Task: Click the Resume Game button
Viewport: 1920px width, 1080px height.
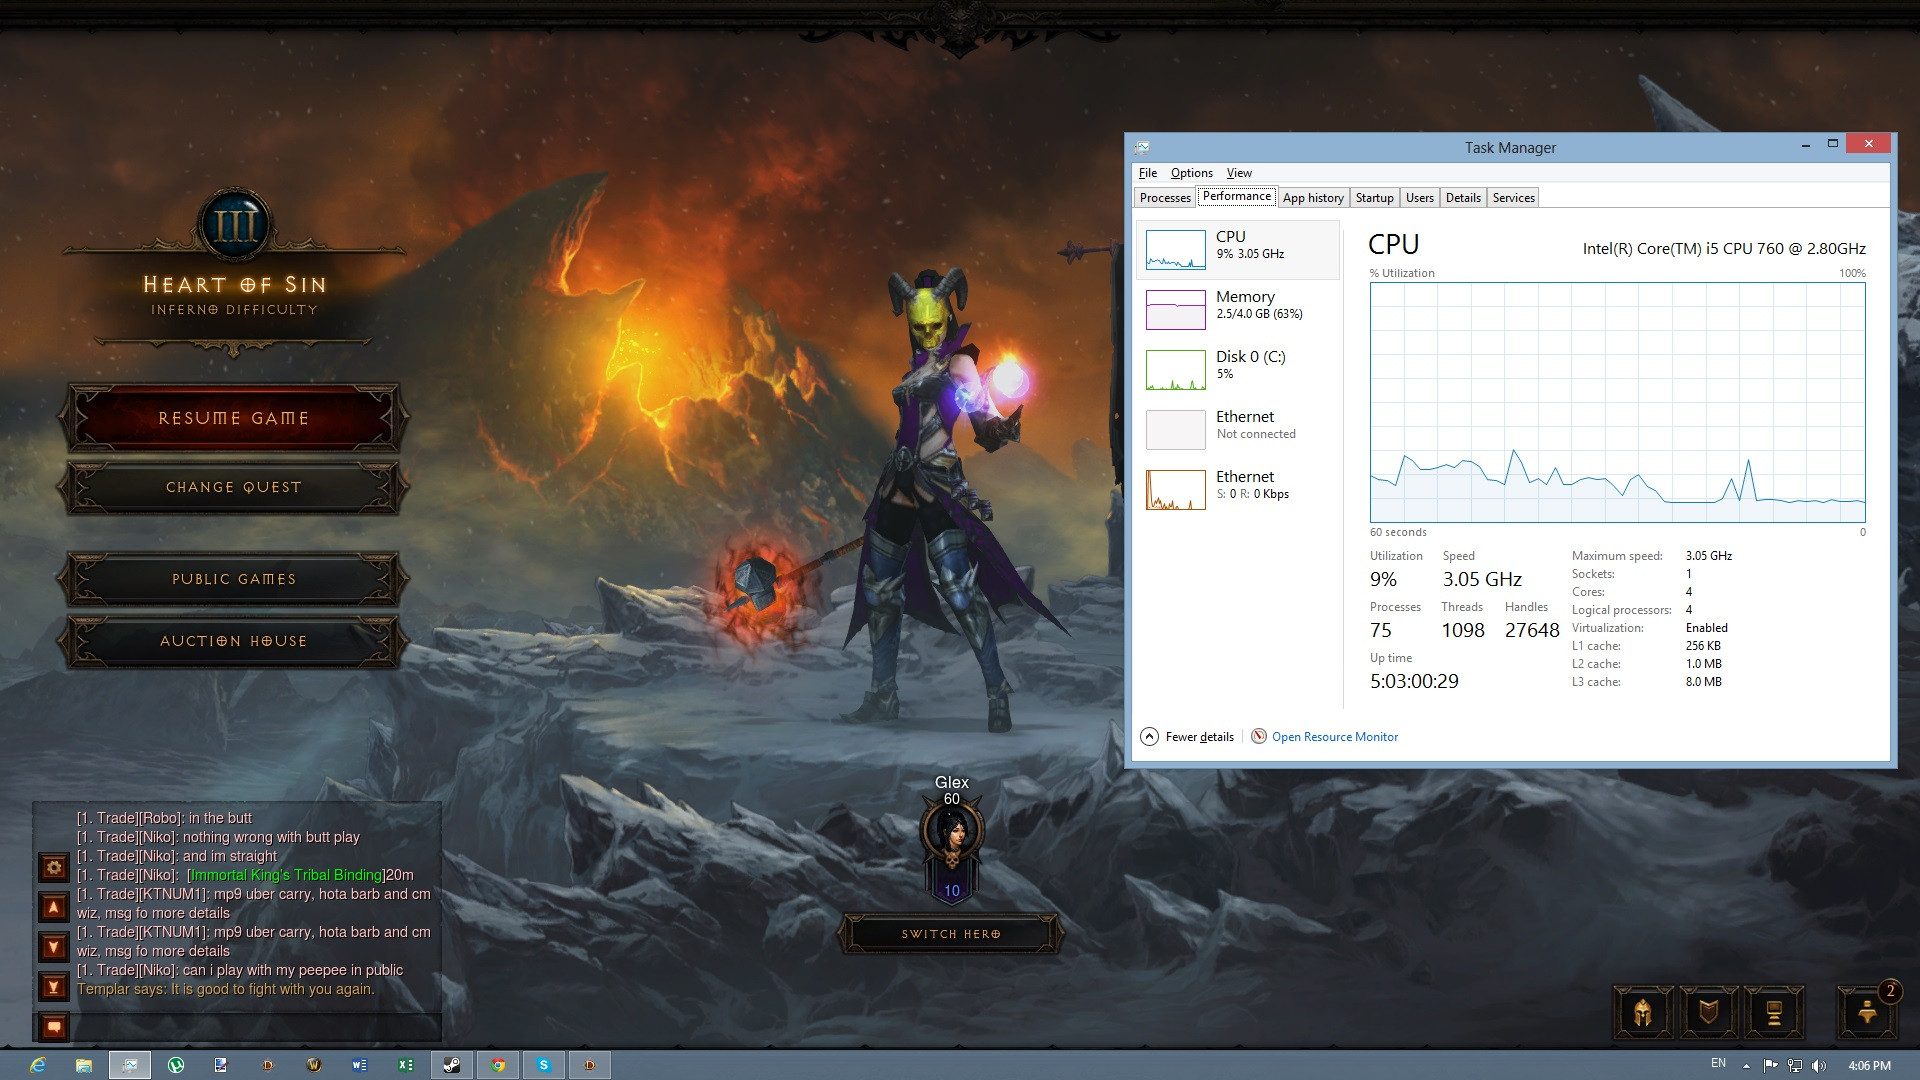Action: point(234,418)
